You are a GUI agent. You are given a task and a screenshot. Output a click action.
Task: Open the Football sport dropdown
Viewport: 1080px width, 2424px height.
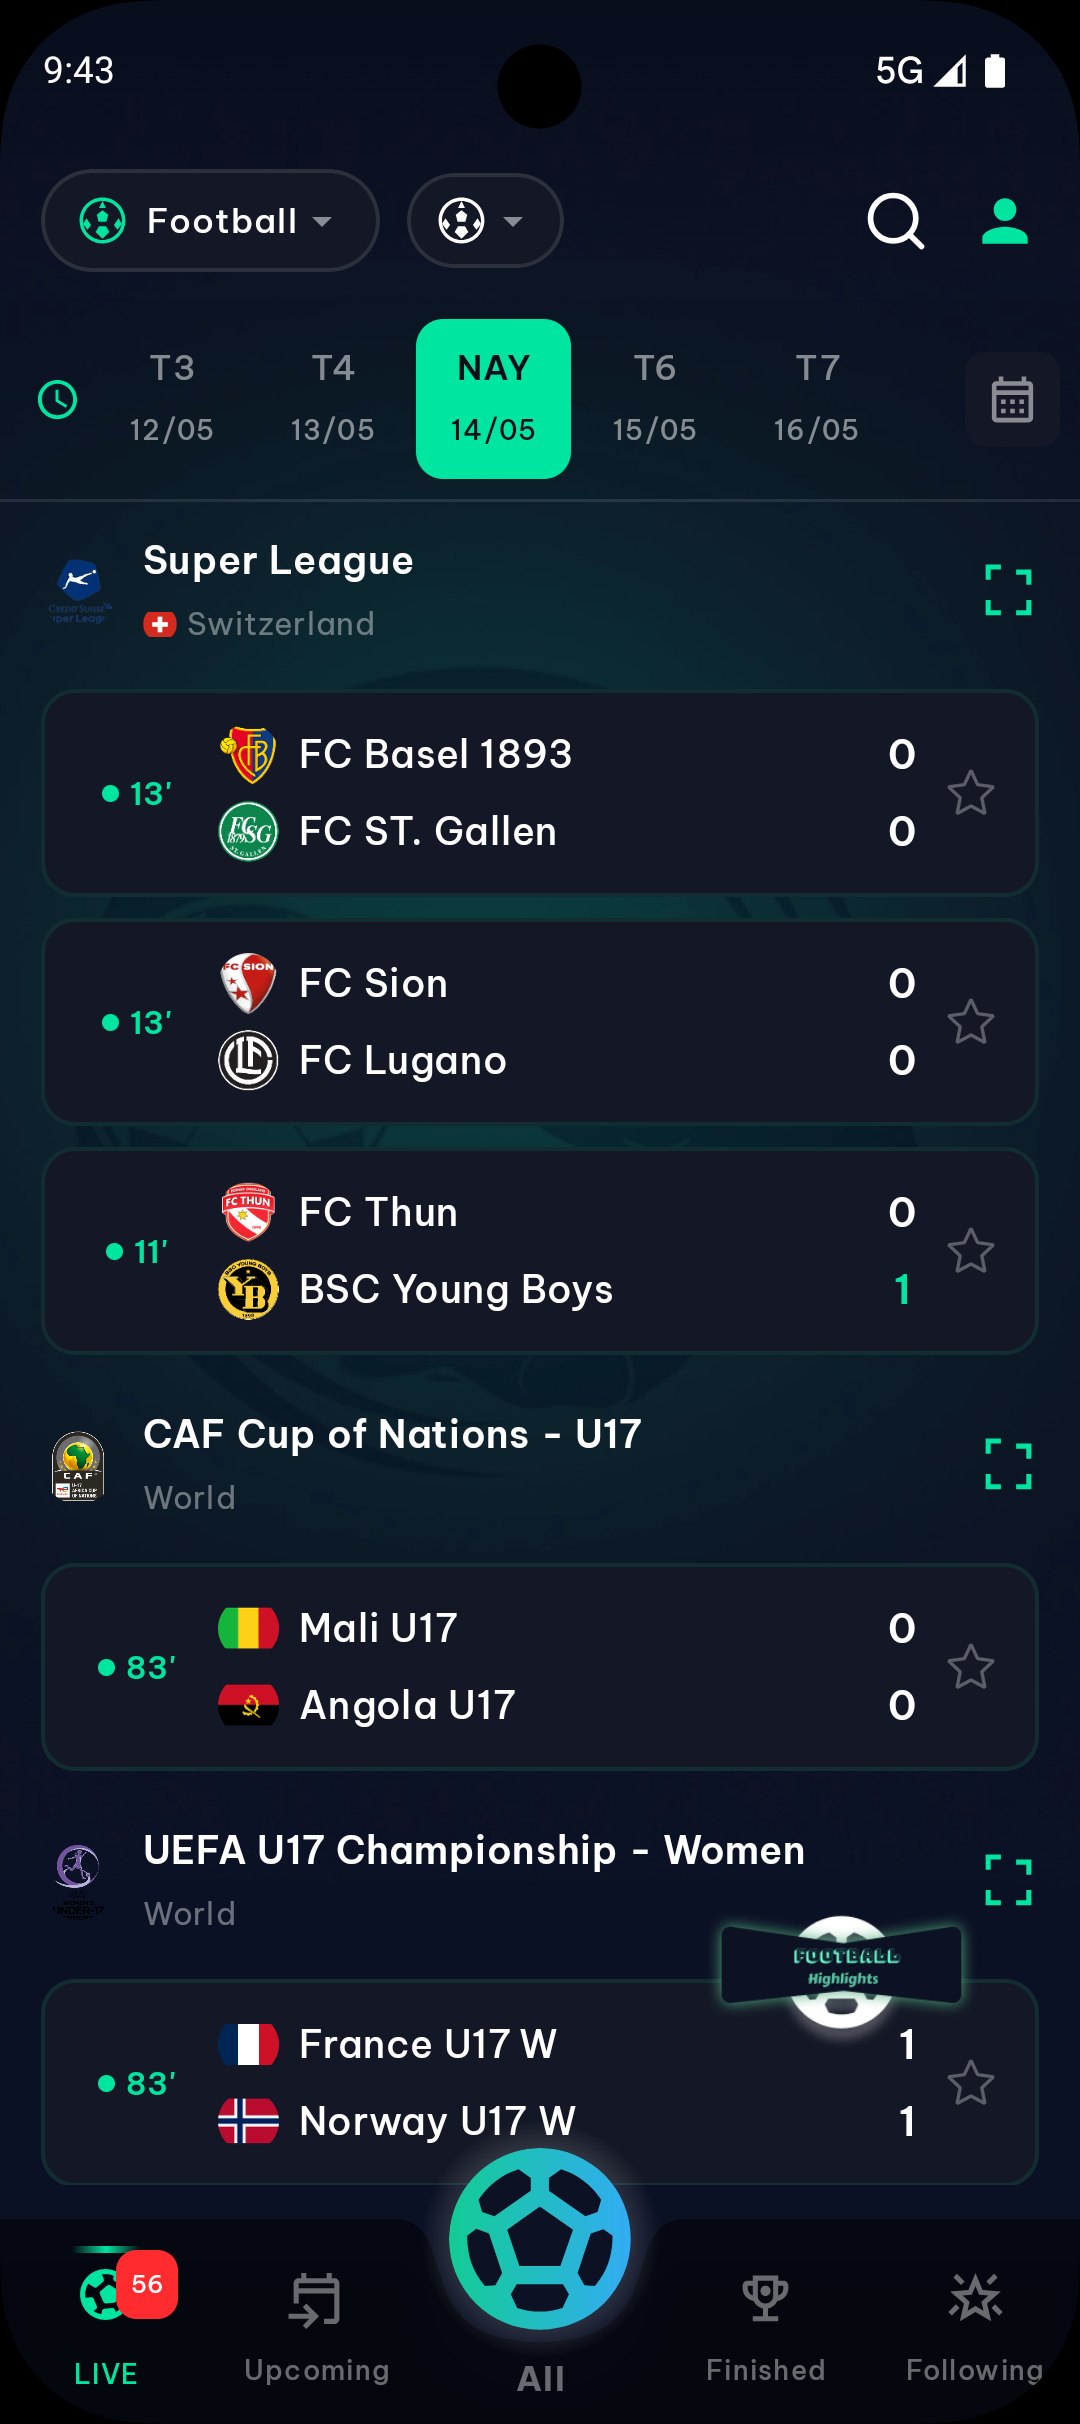coord(210,221)
